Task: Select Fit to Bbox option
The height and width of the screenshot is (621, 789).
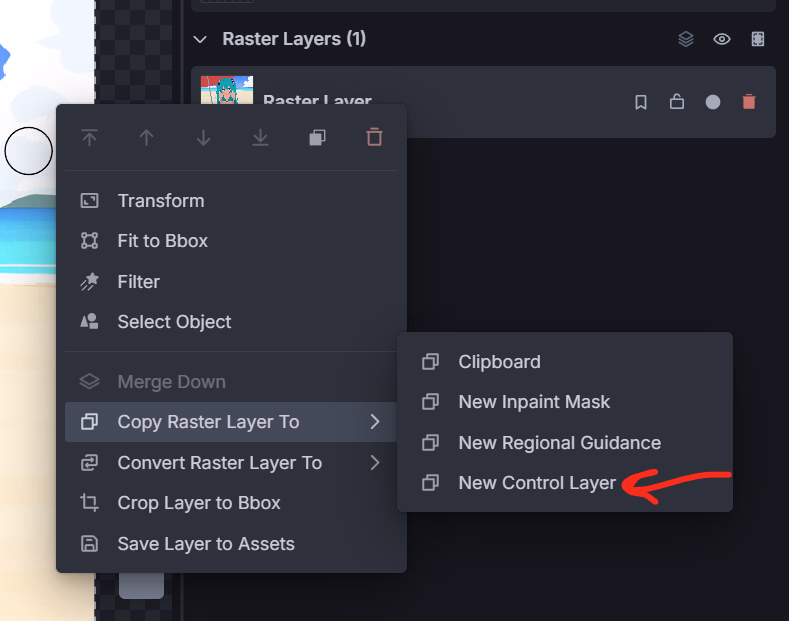Action: [231, 241]
